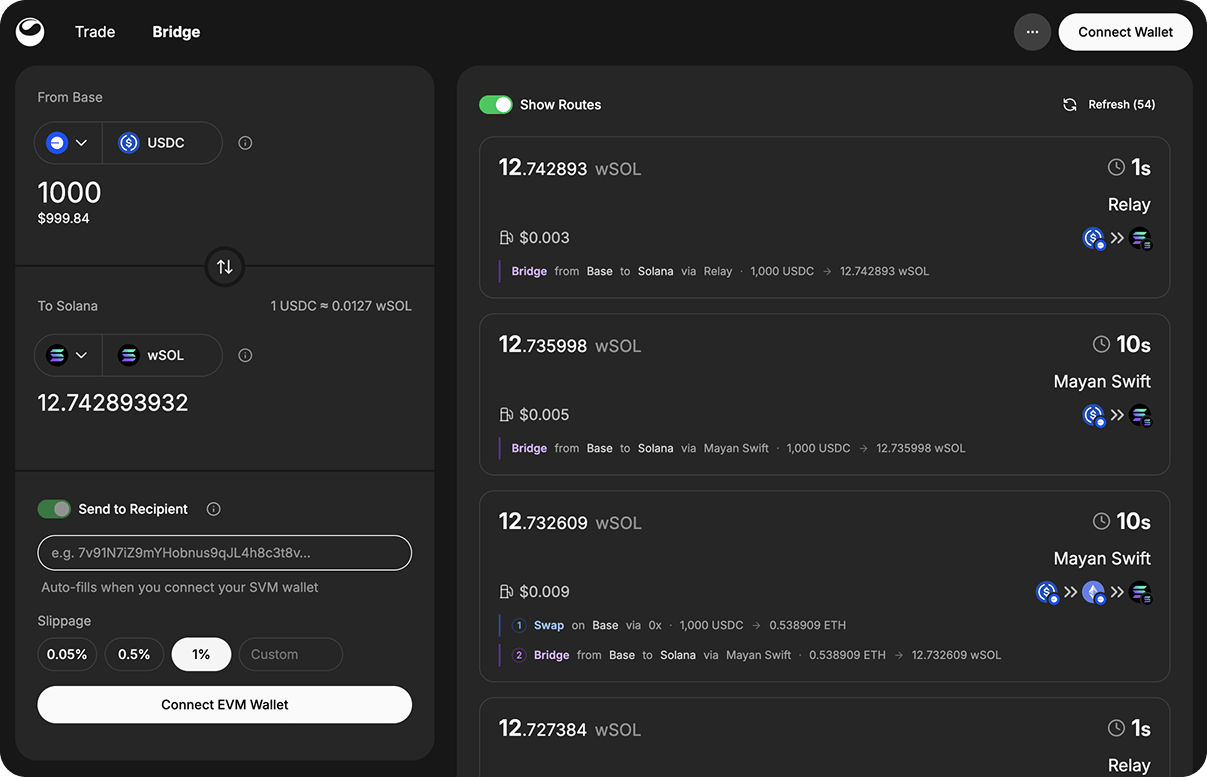
Task: Click the Mayan Swift label in $0.005 route
Action: tap(1102, 381)
